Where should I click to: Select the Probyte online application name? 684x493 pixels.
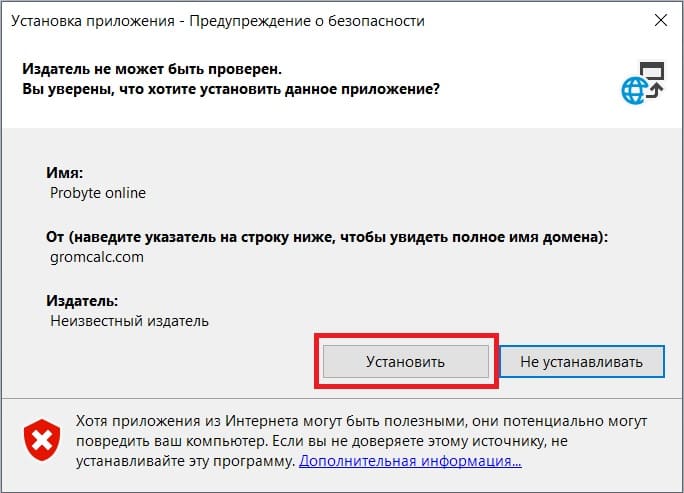(98, 192)
